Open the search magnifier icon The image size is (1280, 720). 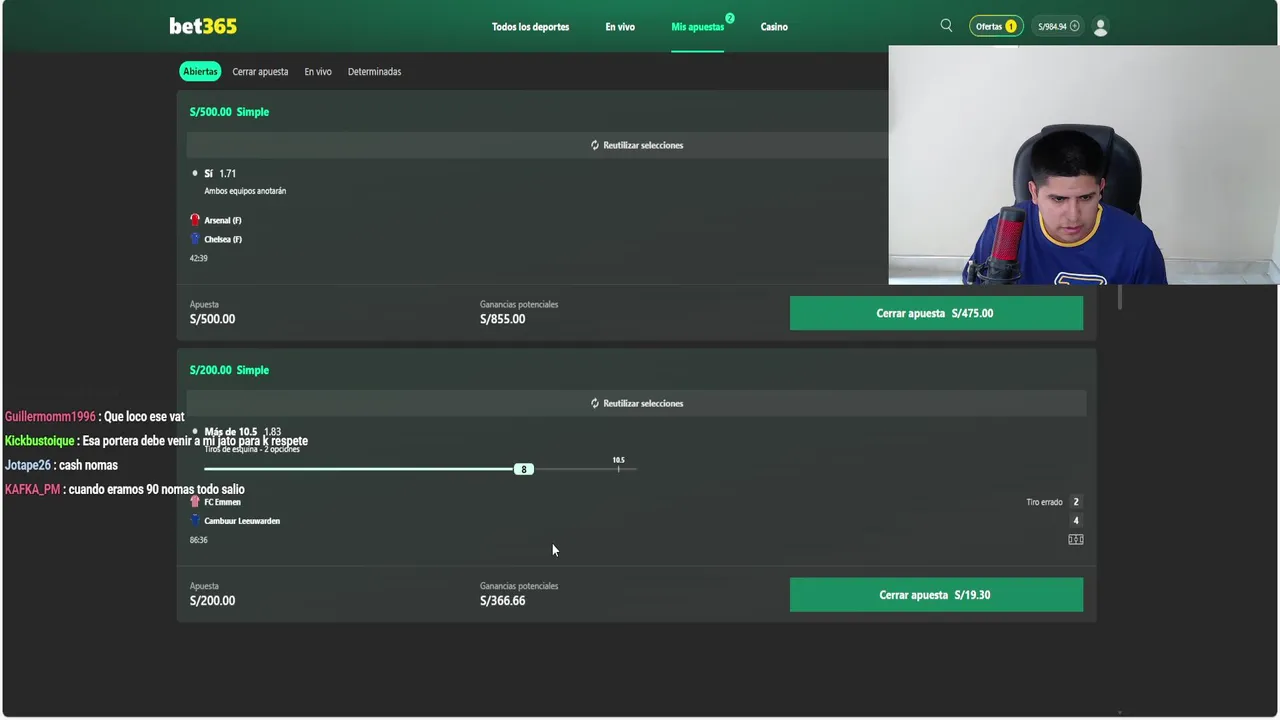click(x=946, y=26)
